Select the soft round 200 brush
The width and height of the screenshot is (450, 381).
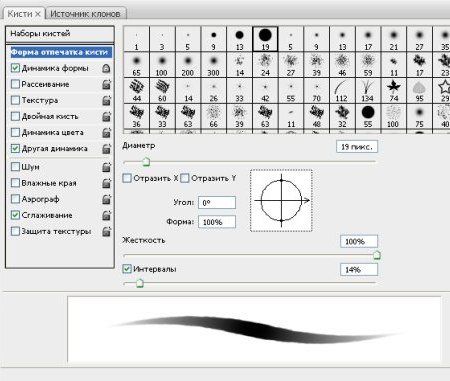click(188, 65)
